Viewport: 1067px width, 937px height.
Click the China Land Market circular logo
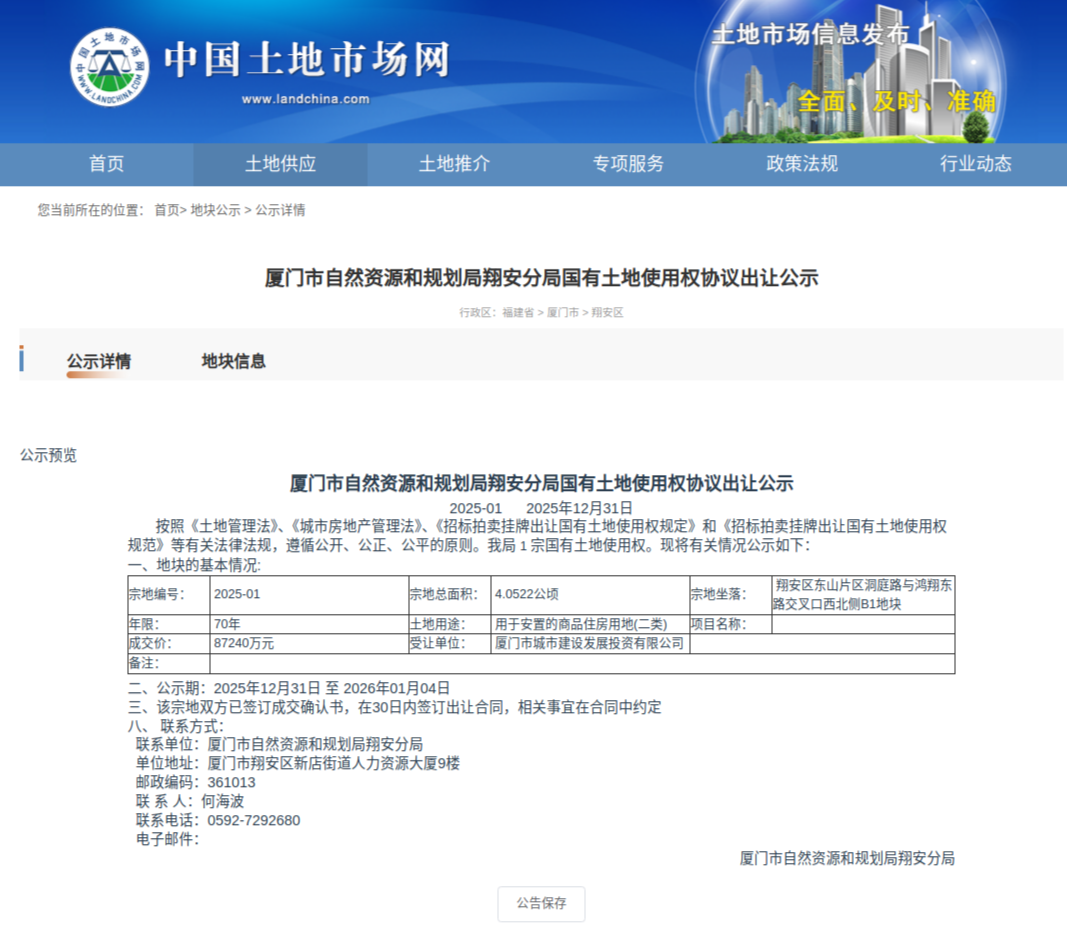[x=109, y=68]
